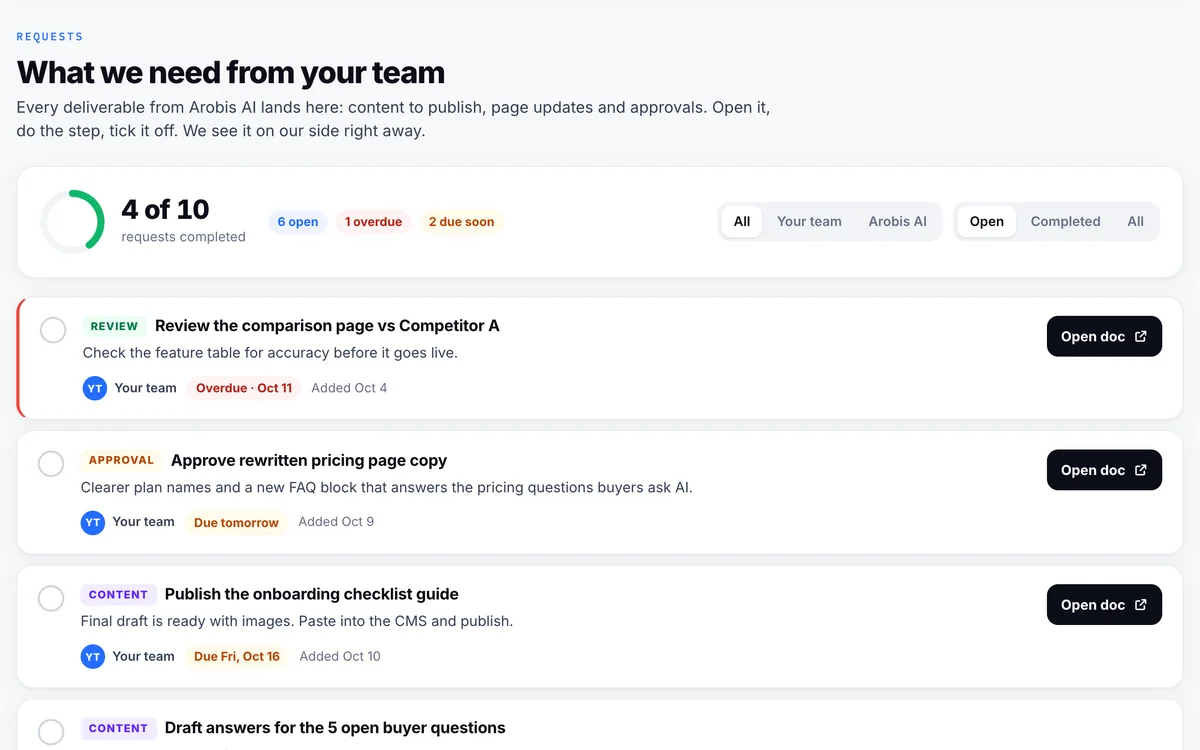
Task: Click the 'REQUESTS' section label
Action: 50,37
